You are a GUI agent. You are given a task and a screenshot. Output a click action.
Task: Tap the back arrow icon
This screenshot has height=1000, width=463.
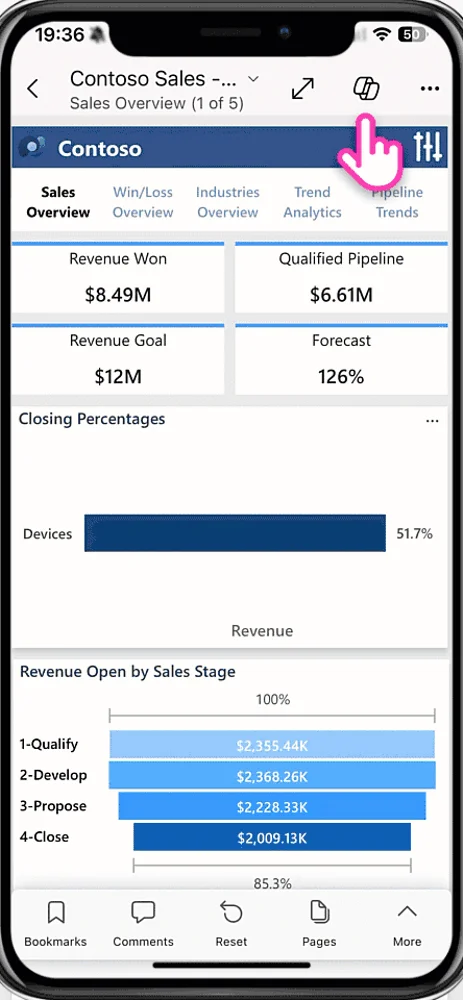33,89
